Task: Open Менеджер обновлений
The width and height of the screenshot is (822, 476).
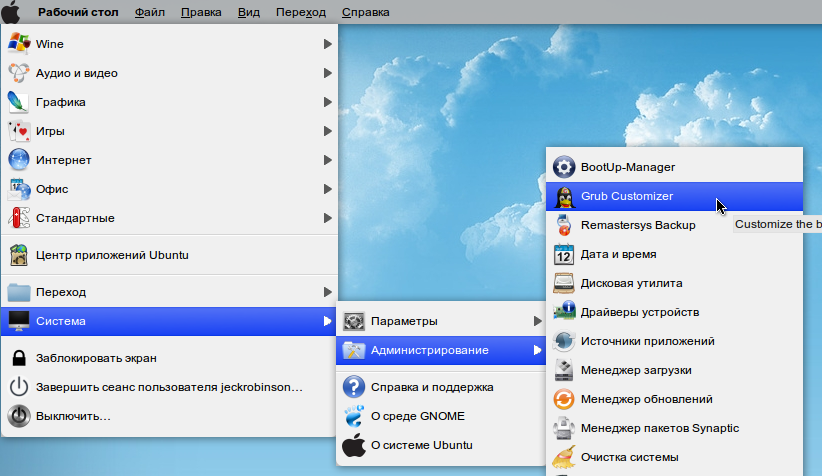Action: click(674, 399)
